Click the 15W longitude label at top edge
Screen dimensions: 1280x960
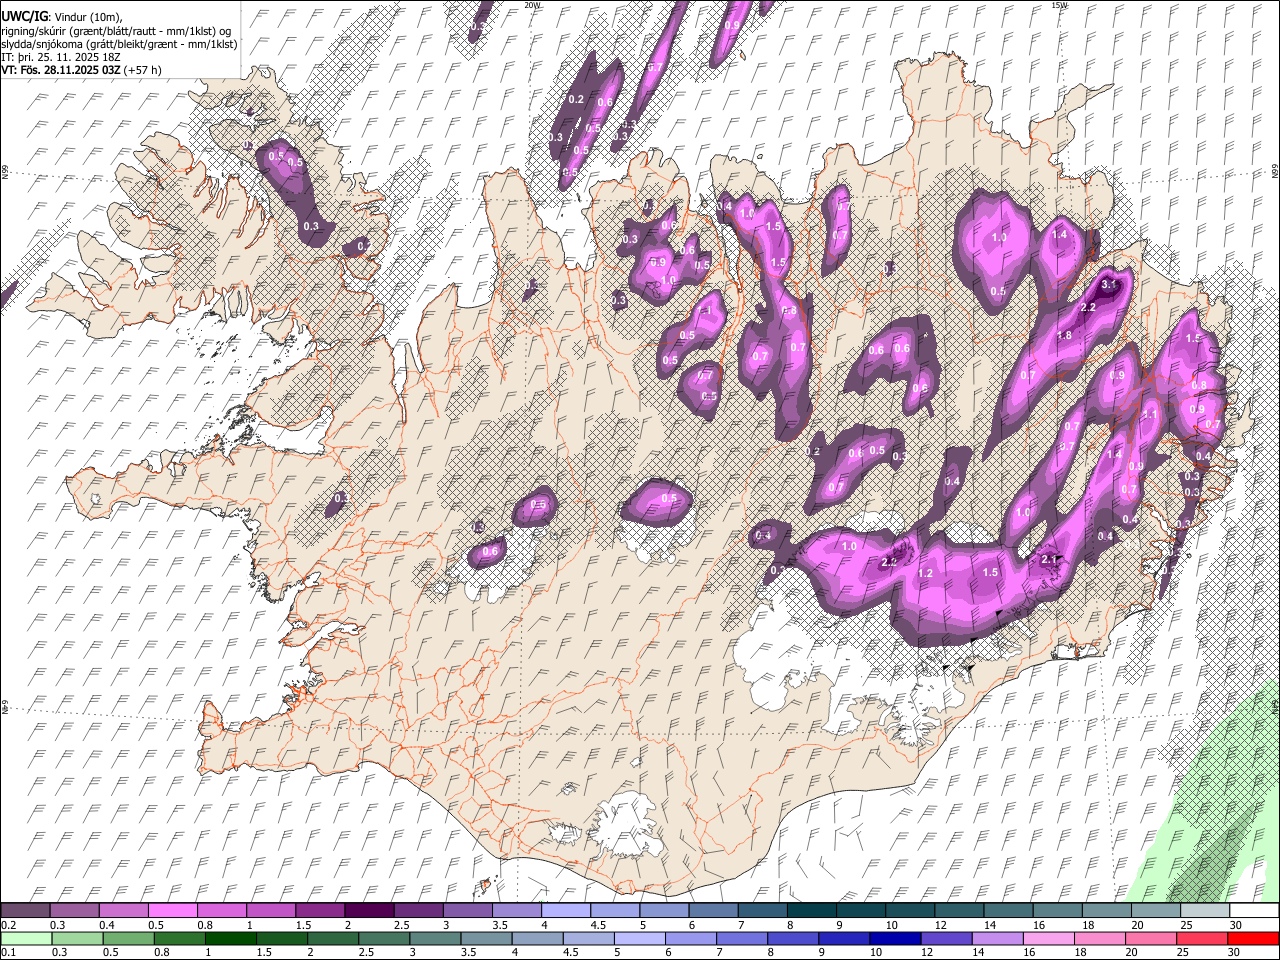click(x=1059, y=5)
